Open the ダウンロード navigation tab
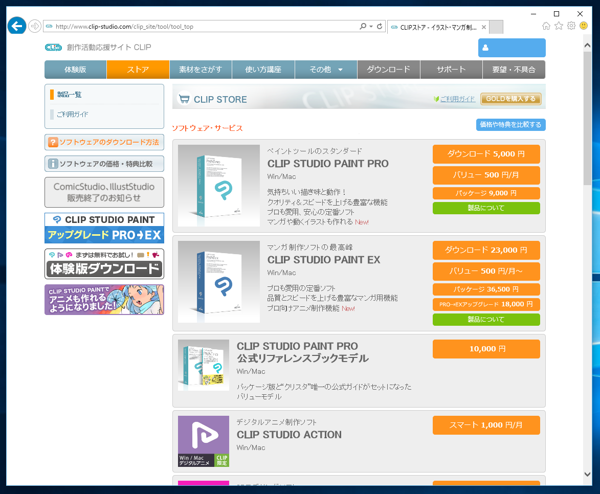 [389, 70]
